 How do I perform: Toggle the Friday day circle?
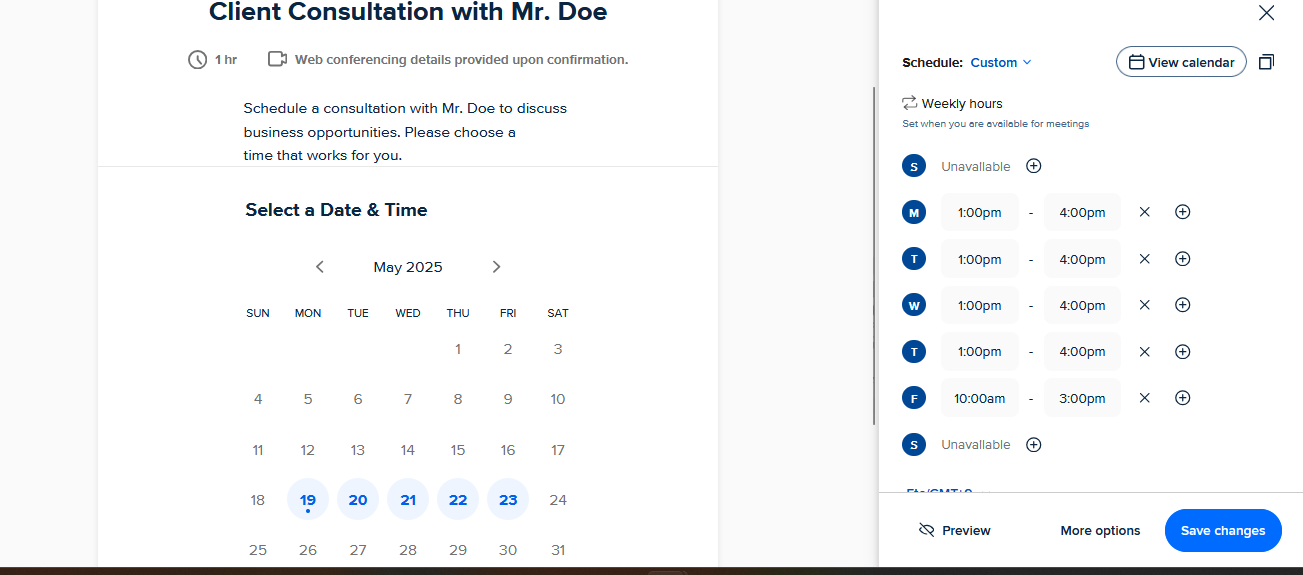[x=913, y=398]
